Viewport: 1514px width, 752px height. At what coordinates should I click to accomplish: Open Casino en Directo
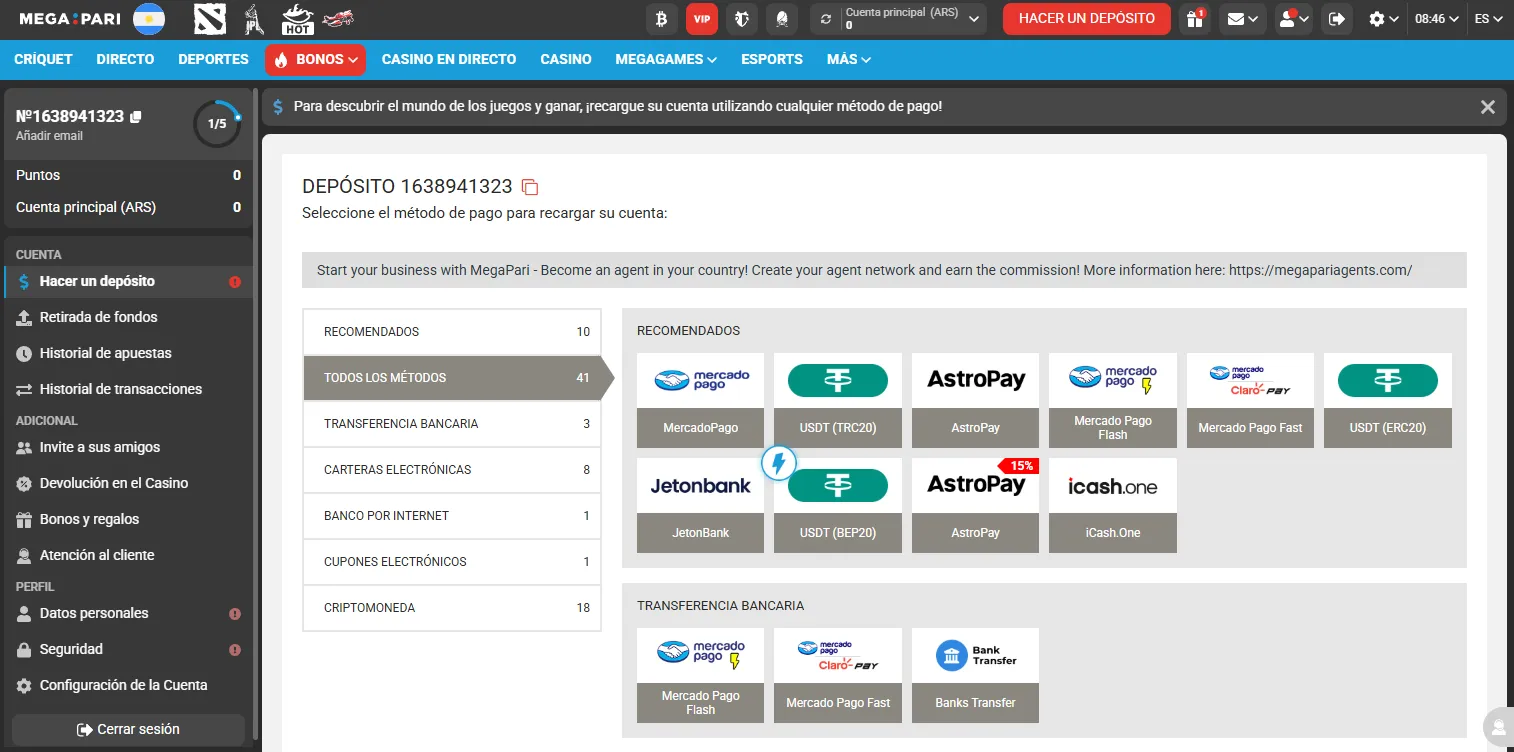449,59
